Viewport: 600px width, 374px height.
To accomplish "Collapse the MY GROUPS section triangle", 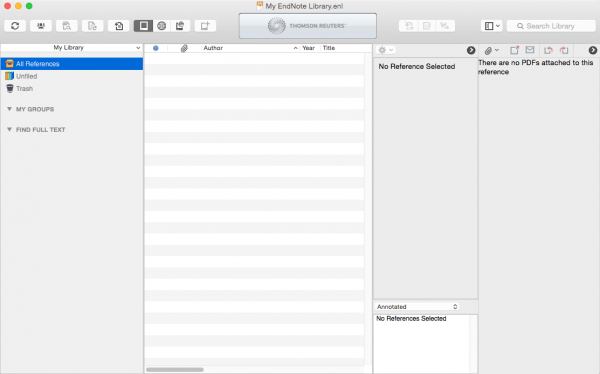I will tap(9, 109).
